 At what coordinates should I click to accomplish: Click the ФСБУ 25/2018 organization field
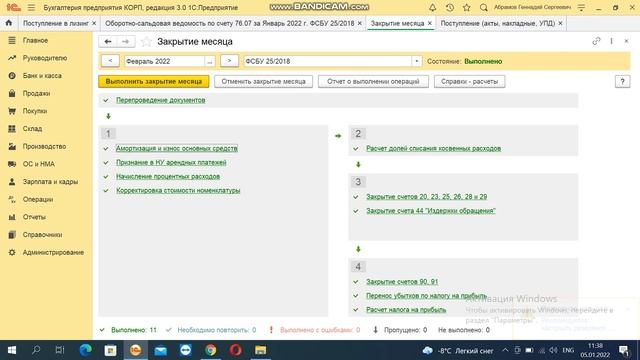coord(327,61)
